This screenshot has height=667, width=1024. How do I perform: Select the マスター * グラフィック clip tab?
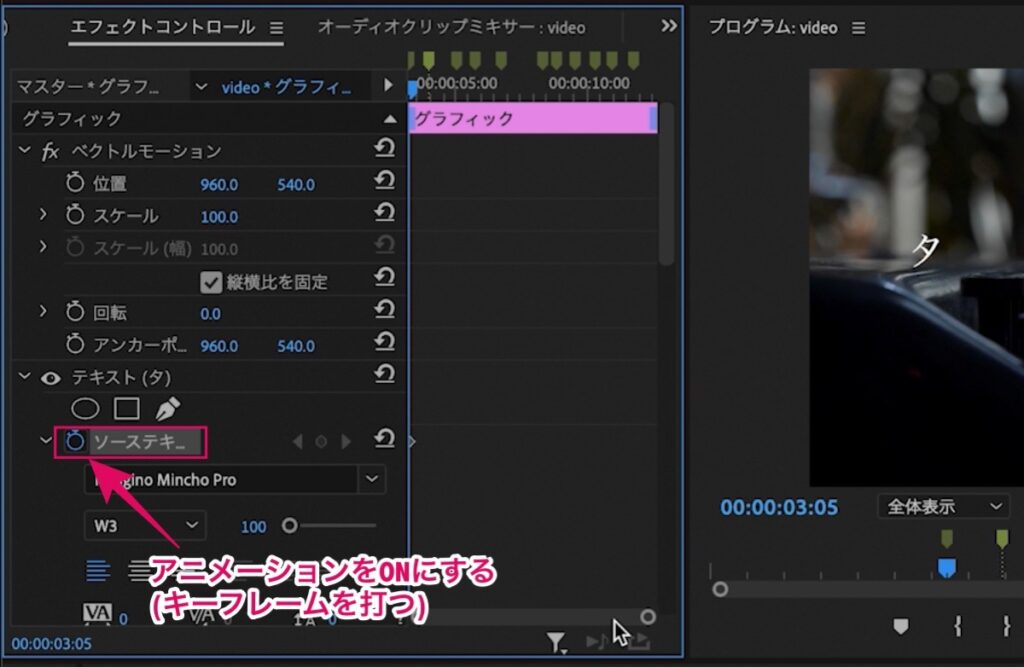[88, 87]
